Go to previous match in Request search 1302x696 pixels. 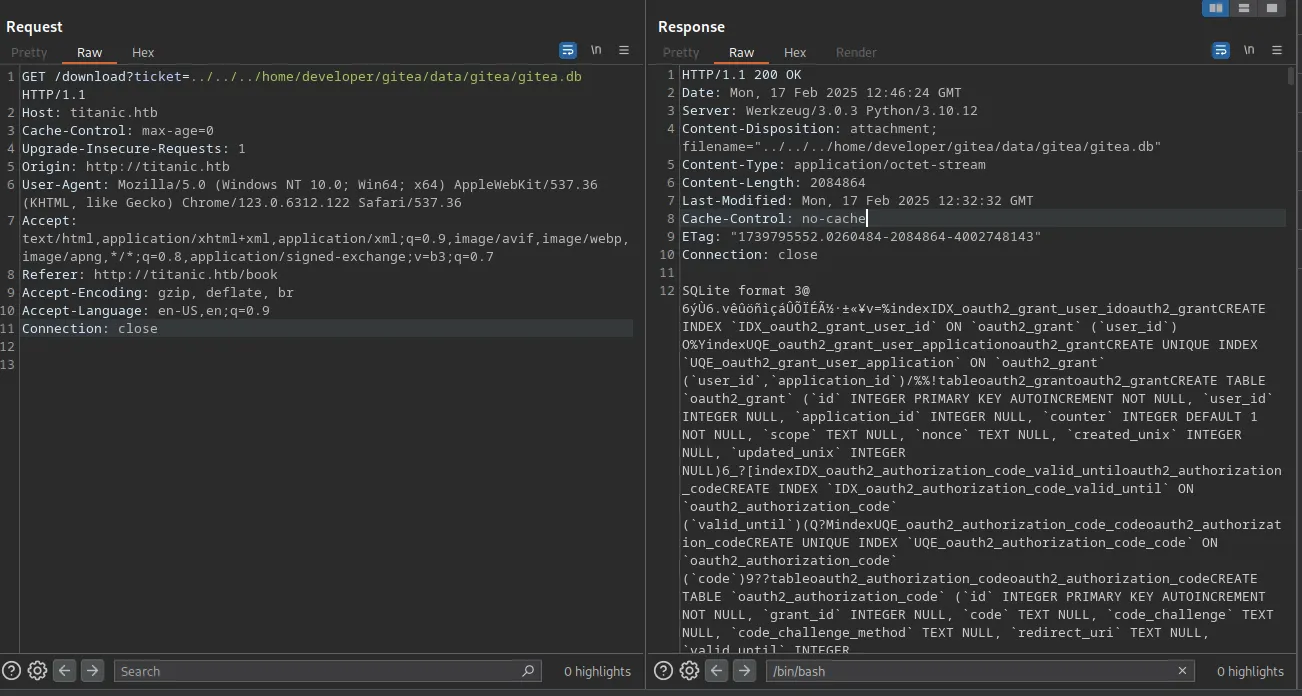(65, 671)
